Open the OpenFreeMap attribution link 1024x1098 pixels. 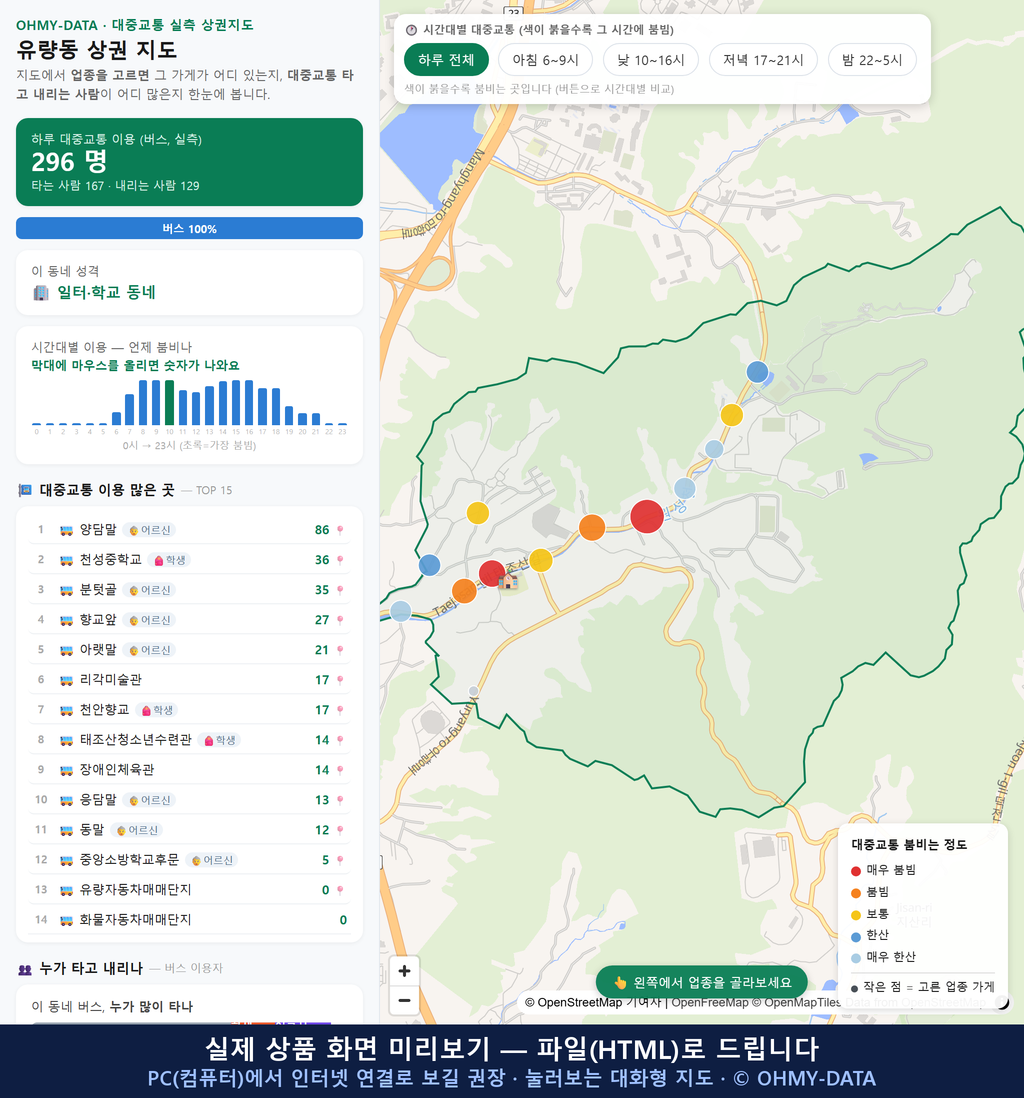point(710,1003)
